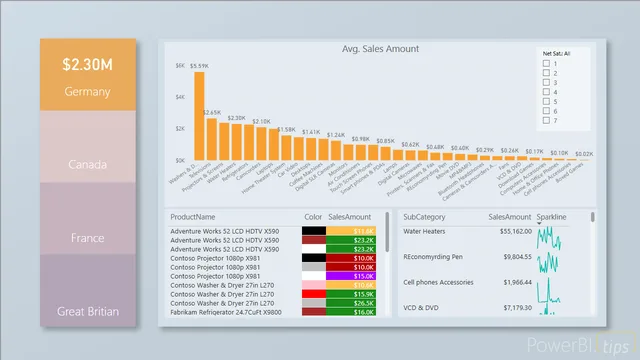Click the $9,804.55 sales value
Image resolution: width=640 pixels, height=360 pixels.
(518, 257)
